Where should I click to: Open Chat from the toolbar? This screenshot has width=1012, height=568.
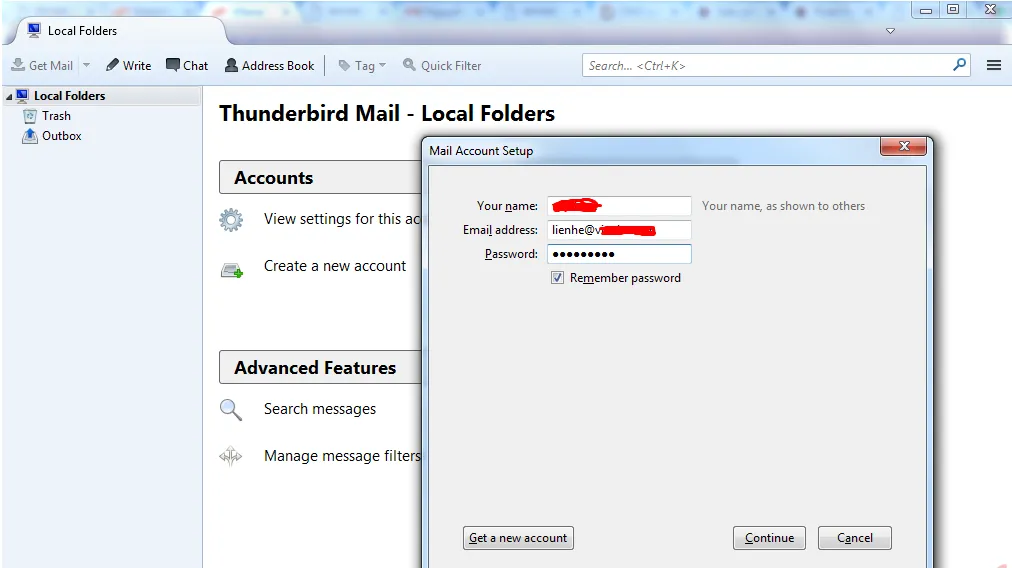pyautogui.click(x=187, y=65)
